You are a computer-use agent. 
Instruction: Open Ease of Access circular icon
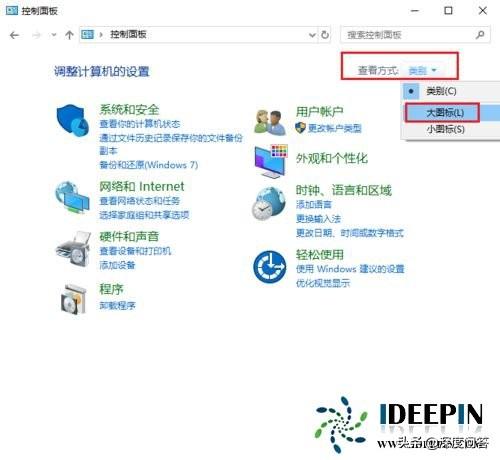pos(269,267)
